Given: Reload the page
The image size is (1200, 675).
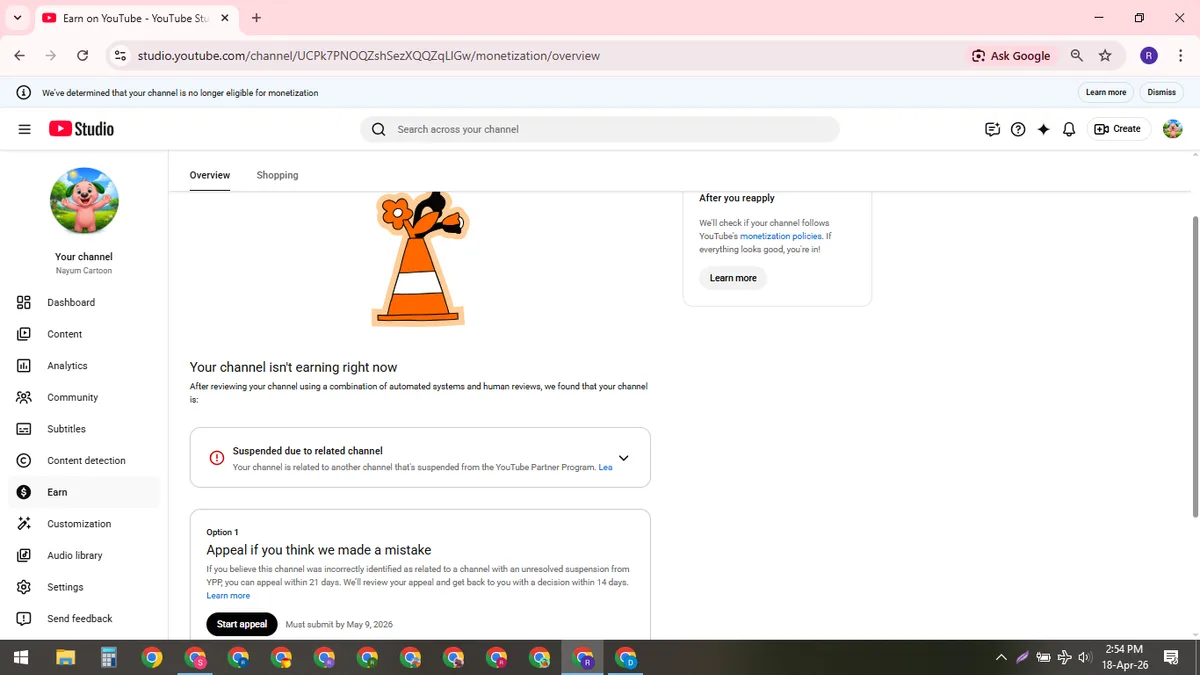Looking at the screenshot, I should click(x=82, y=56).
